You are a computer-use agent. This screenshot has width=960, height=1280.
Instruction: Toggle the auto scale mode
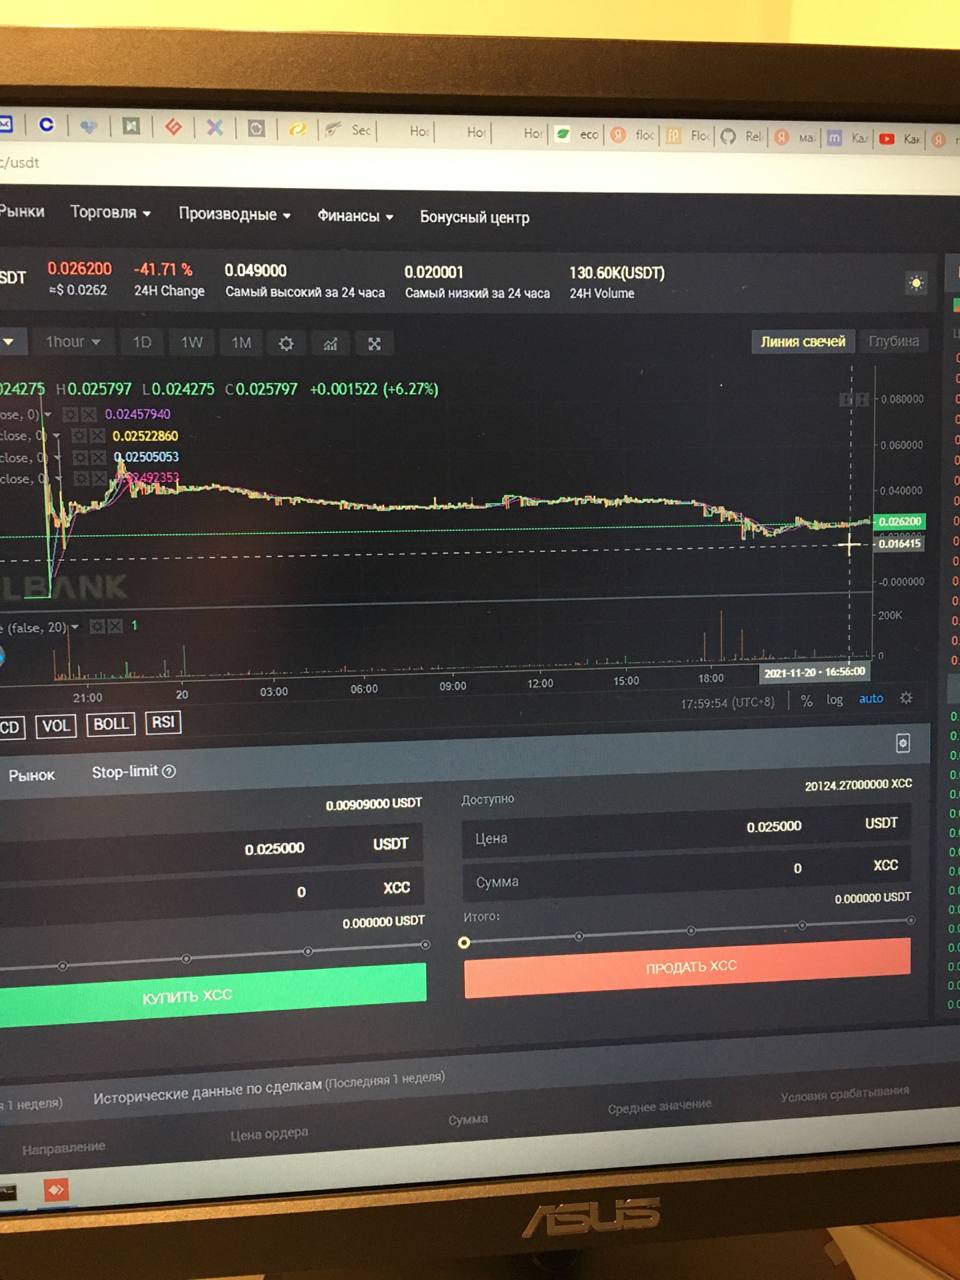[871, 698]
